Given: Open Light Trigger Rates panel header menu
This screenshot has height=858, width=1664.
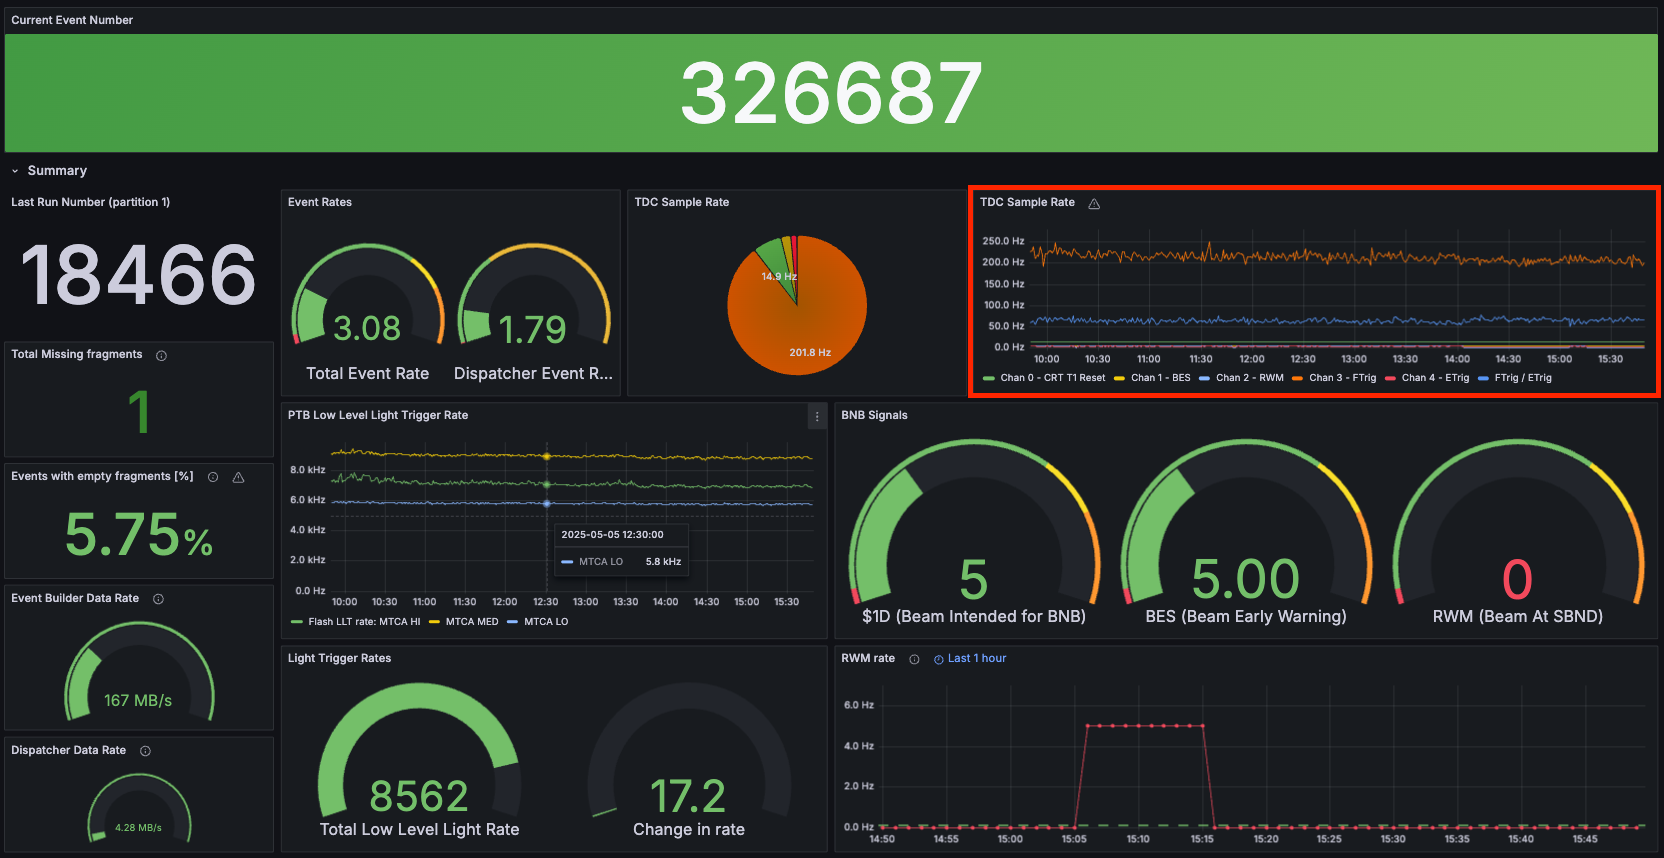Looking at the screenshot, I should point(339,658).
